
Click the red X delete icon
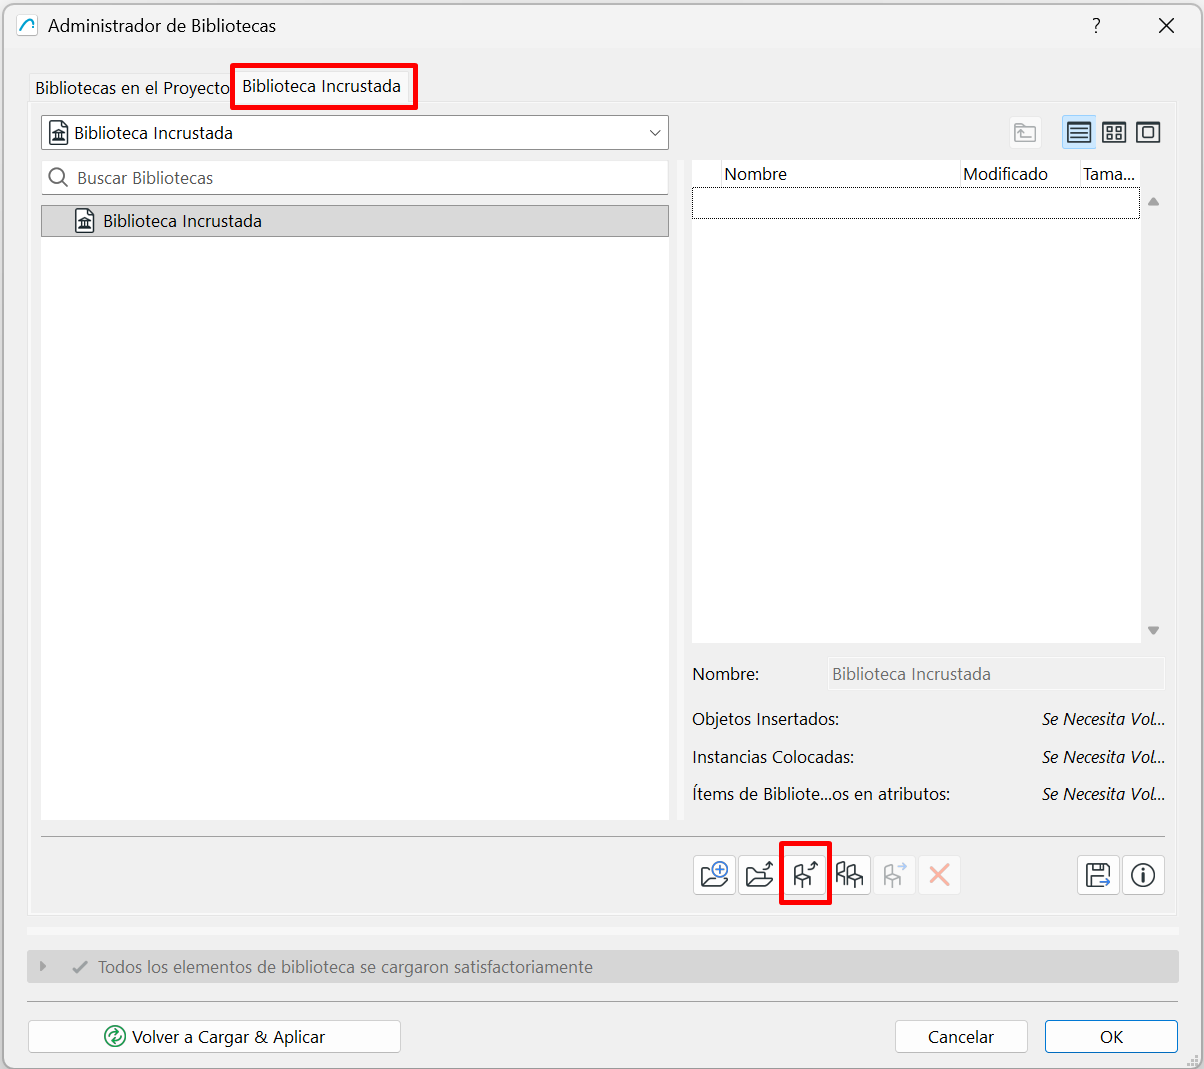[x=939, y=875]
